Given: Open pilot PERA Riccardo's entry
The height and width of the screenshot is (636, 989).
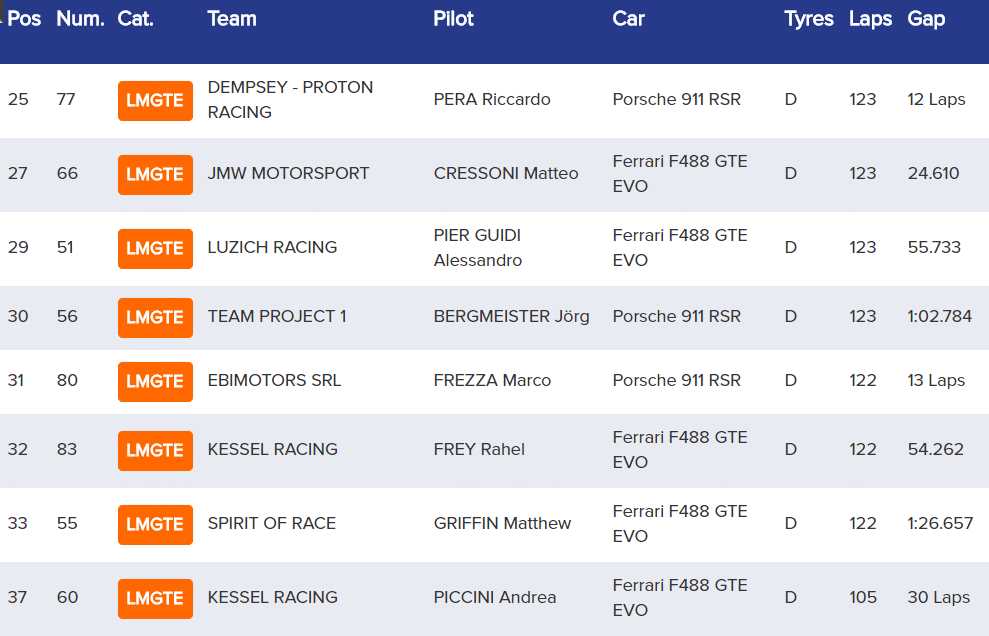Looking at the screenshot, I should [491, 100].
